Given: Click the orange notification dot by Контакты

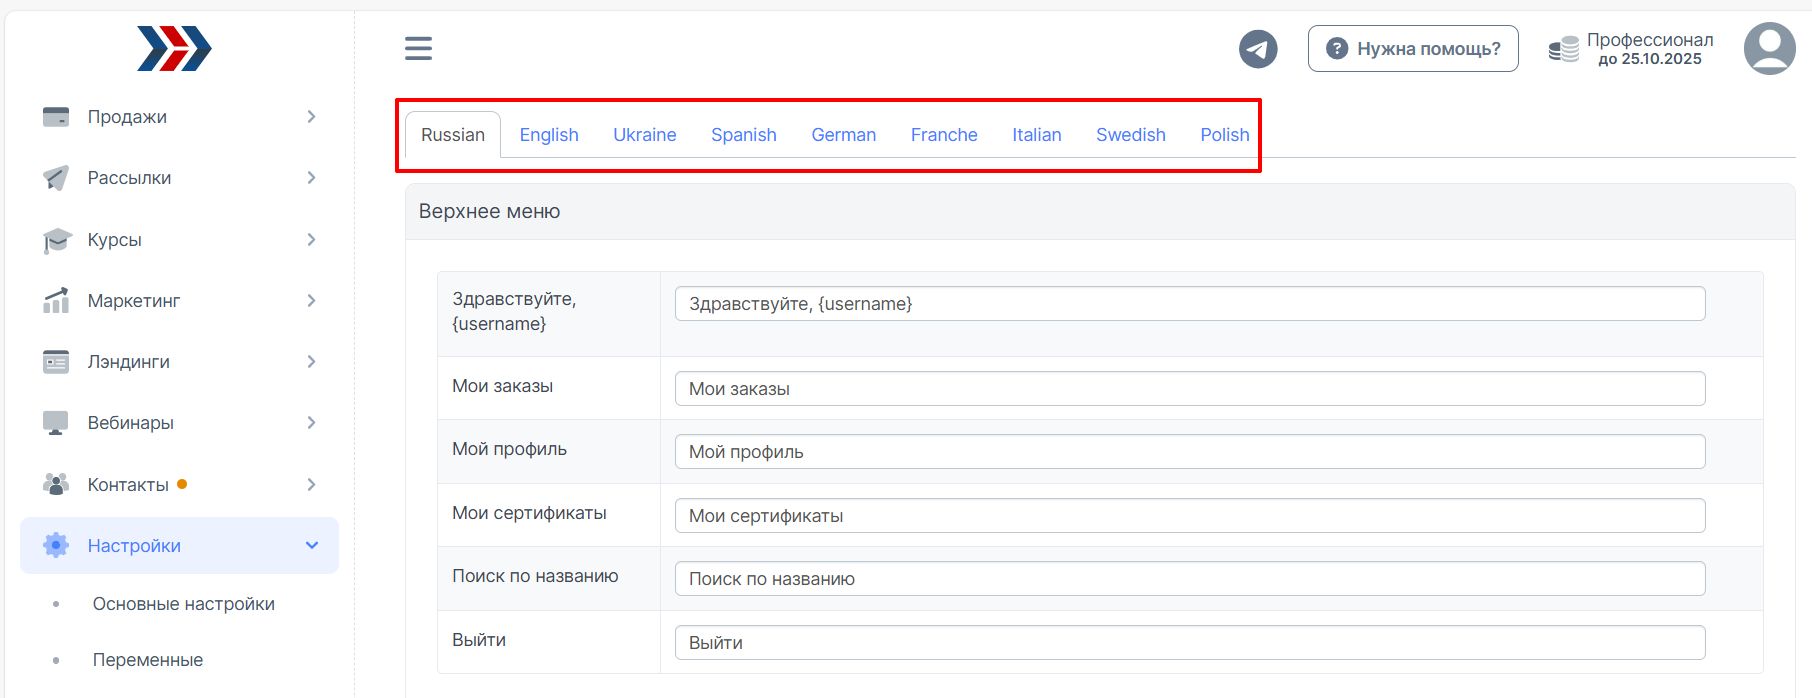Looking at the screenshot, I should [x=182, y=484].
